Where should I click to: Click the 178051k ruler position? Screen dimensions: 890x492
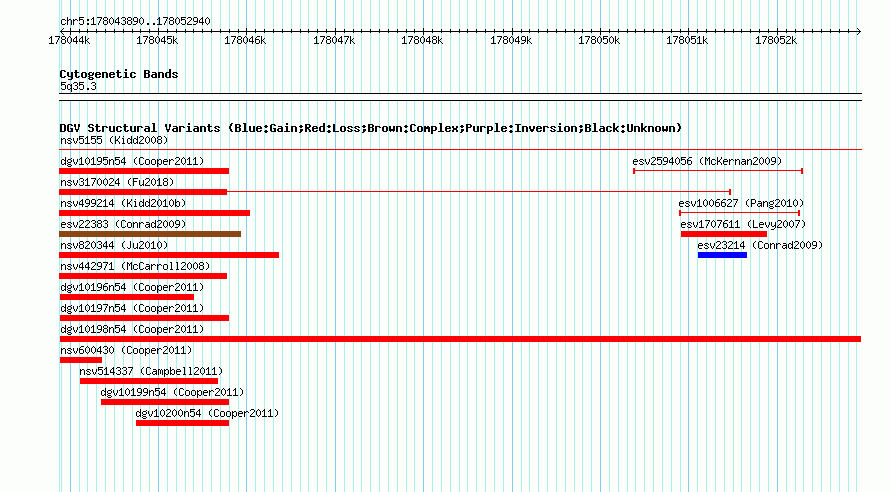tap(687, 40)
